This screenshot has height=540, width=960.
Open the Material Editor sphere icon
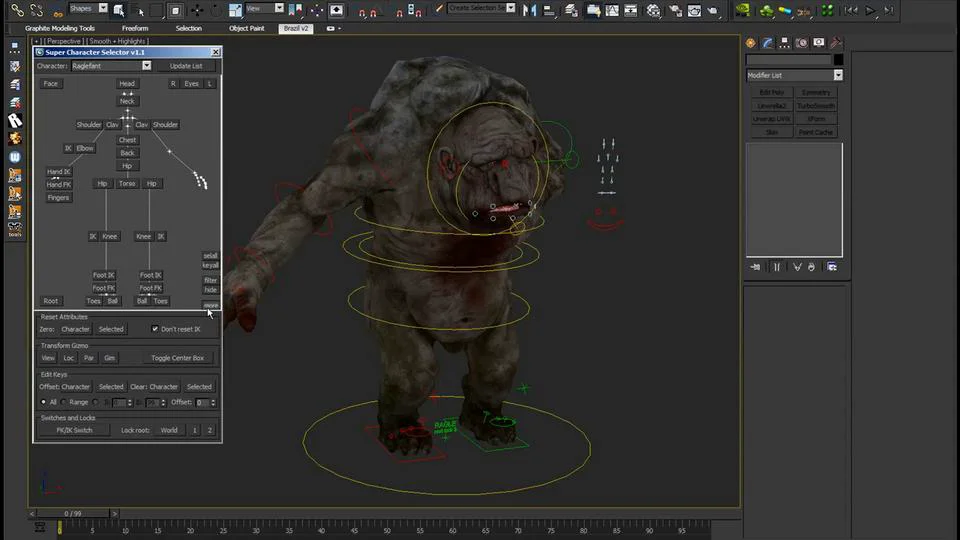pyautogui.click(x=653, y=10)
